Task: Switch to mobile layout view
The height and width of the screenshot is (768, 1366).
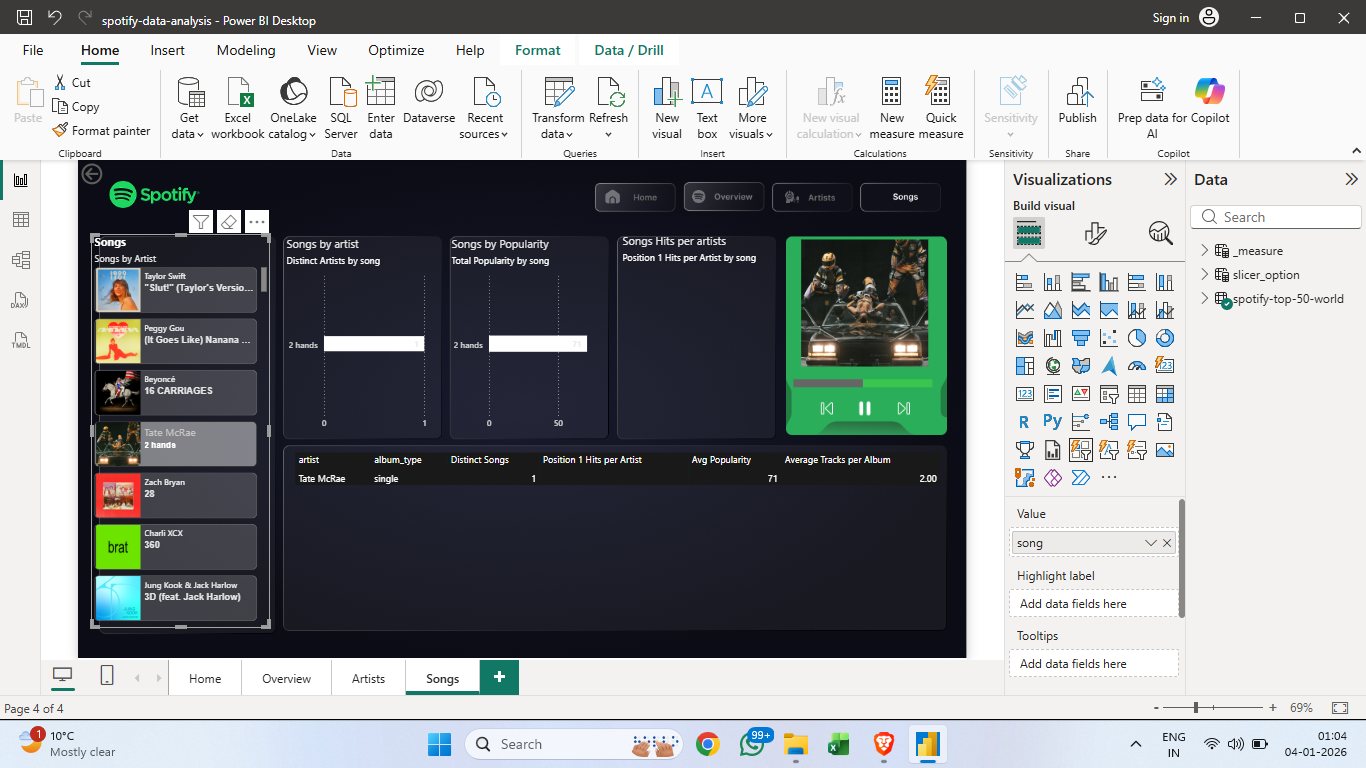Action: click(107, 677)
